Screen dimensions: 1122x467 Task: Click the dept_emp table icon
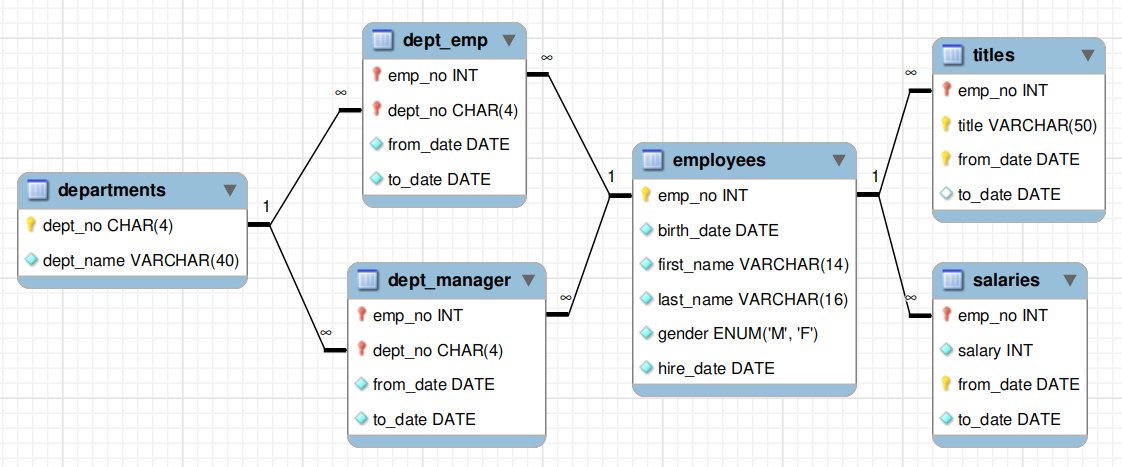384,40
